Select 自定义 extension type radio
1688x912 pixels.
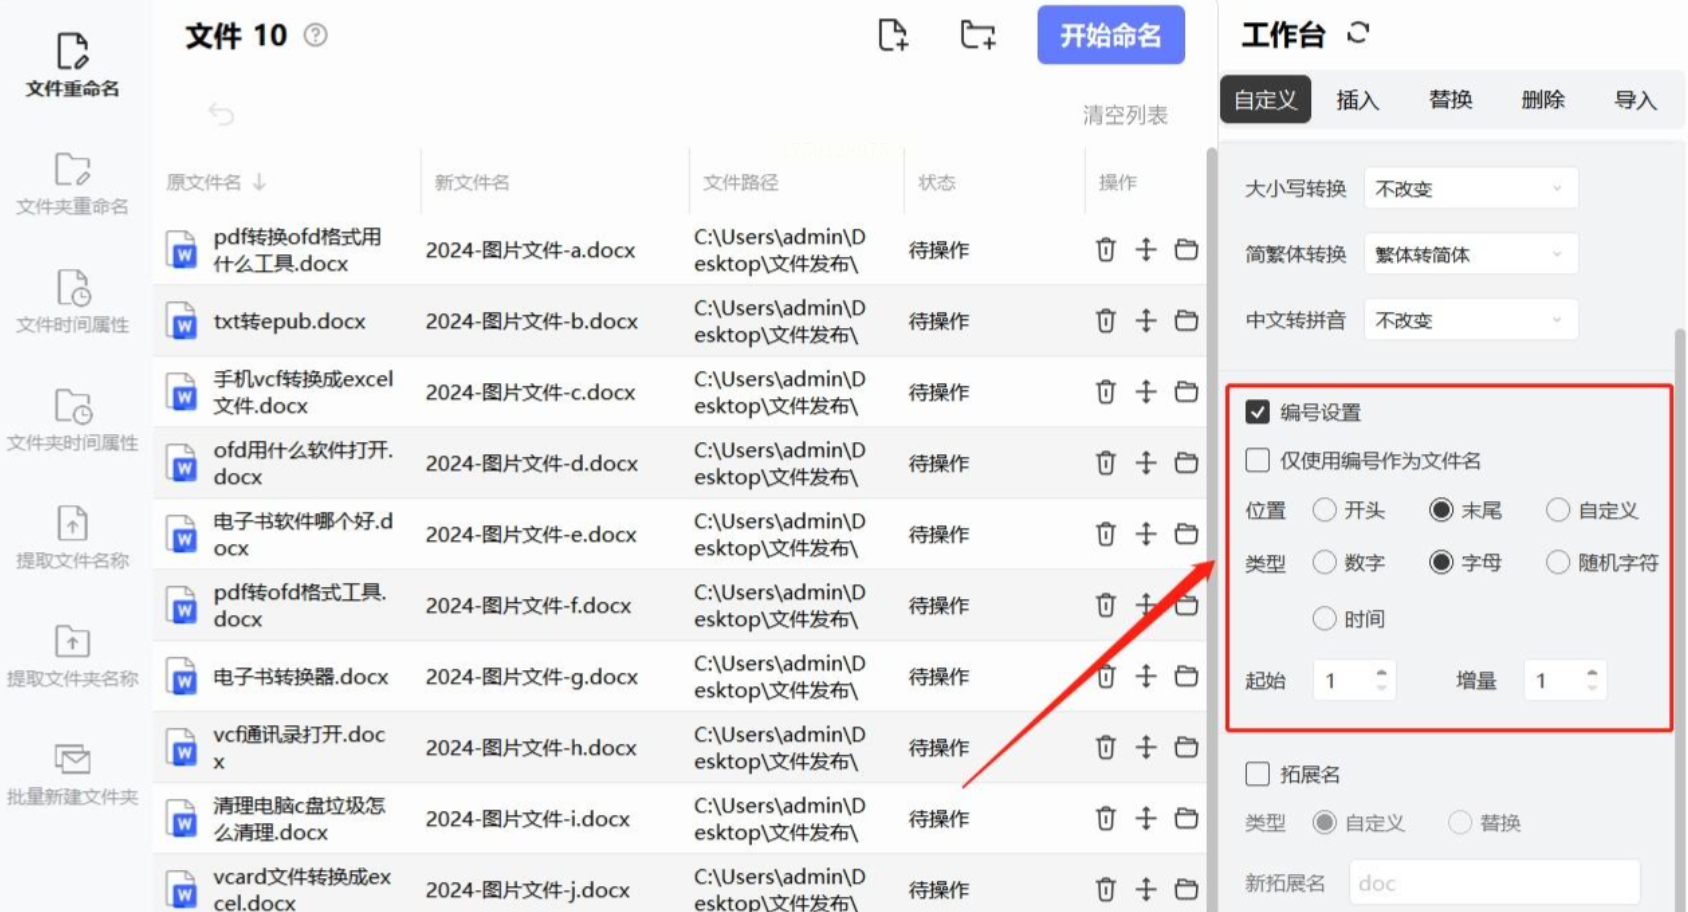pyautogui.click(x=1324, y=823)
